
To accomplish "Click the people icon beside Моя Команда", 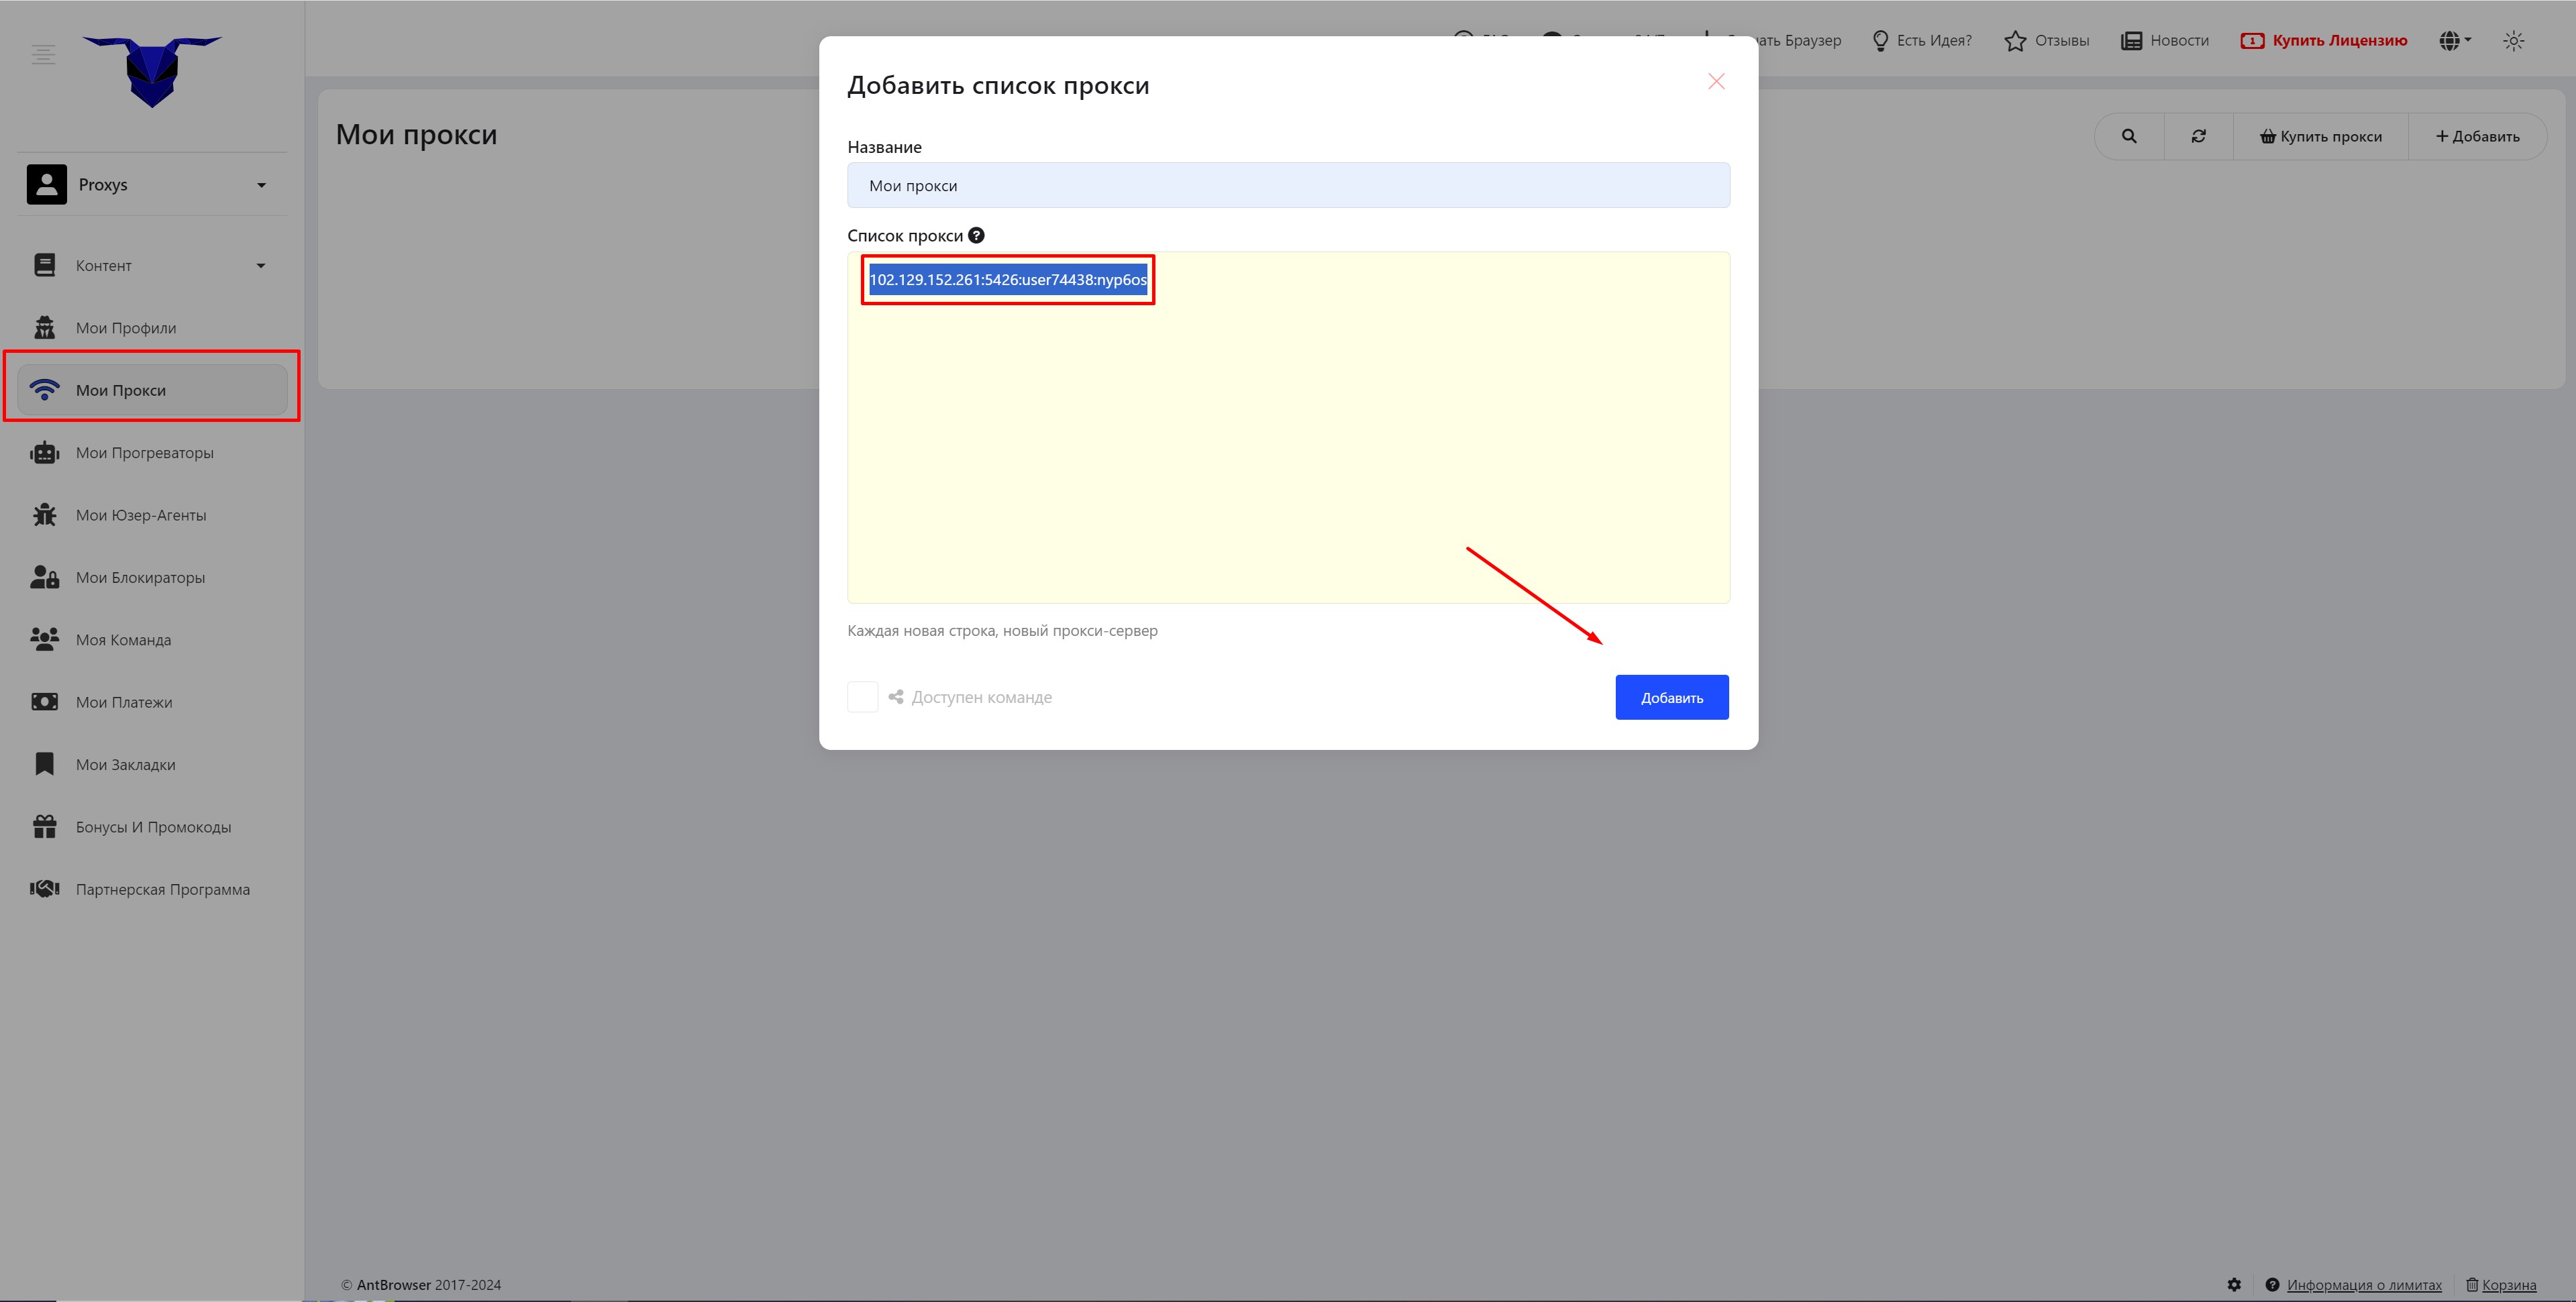I will click(45, 639).
